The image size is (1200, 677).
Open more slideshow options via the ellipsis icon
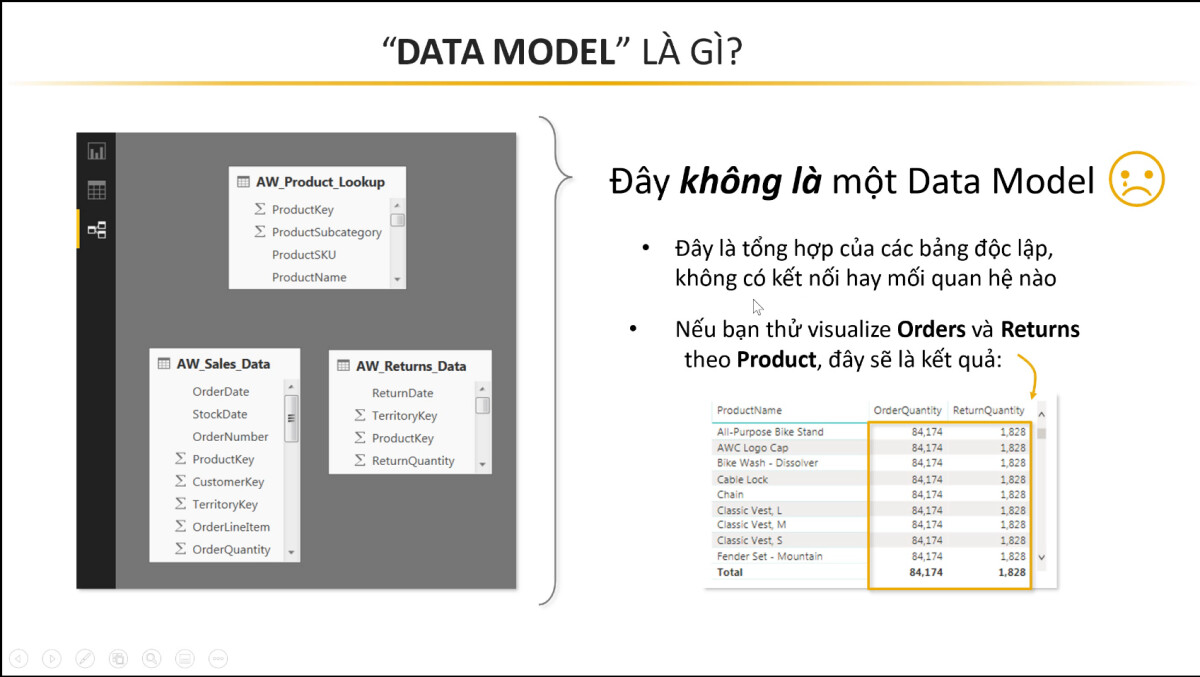point(217,659)
